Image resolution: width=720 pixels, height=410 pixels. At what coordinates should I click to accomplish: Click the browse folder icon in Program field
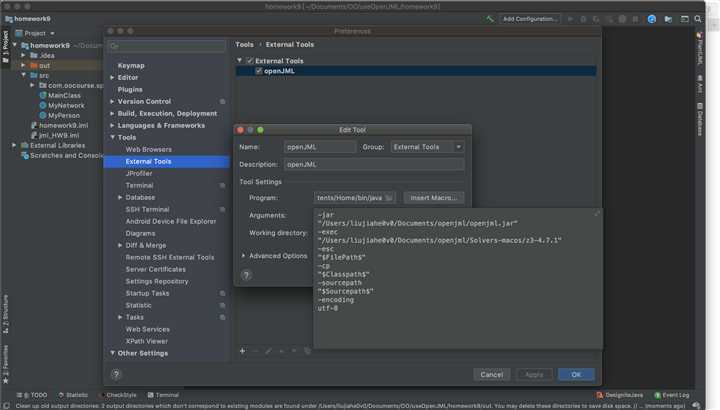[389, 198]
